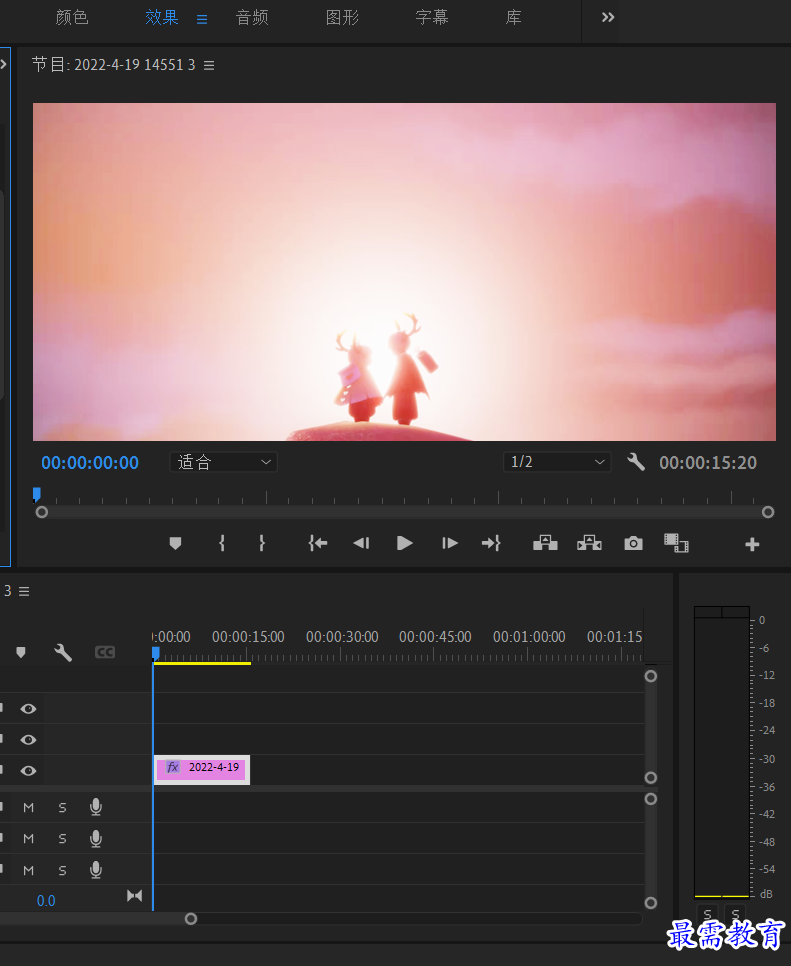This screenshot has width=791, height=966.
Task: Click the duration timecode 00:00:15:20
Action: 708,463
